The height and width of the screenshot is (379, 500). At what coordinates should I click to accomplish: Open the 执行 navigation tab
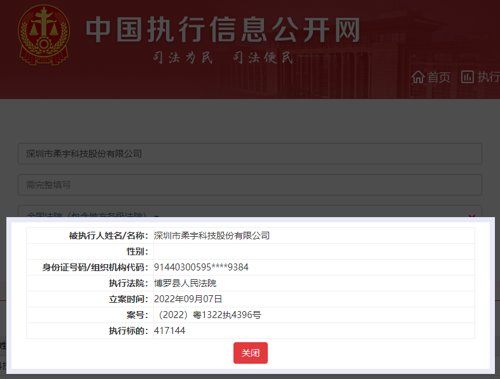480,77
